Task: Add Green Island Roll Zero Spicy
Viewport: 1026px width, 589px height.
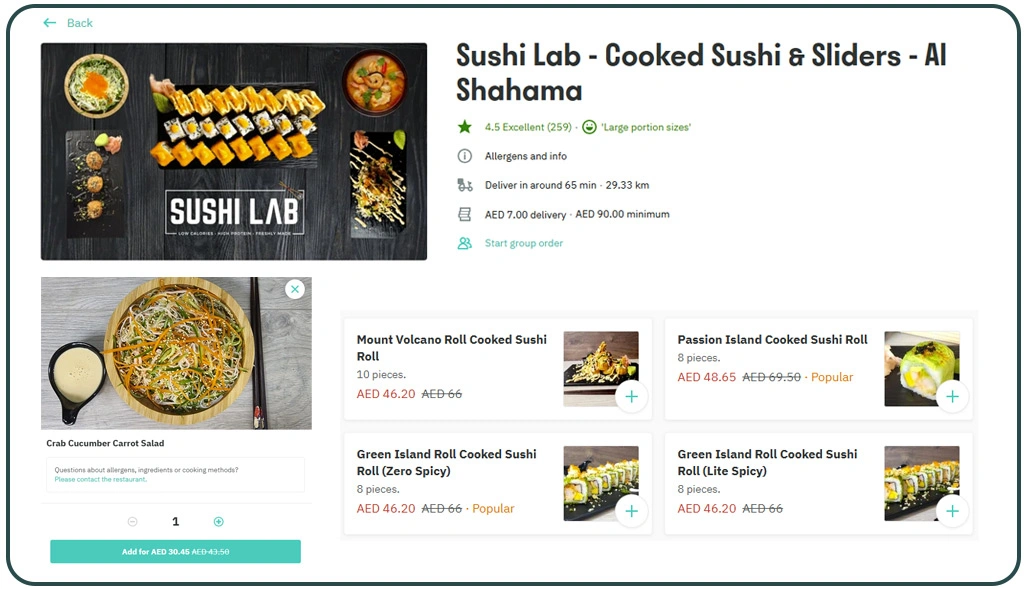Action: pos(631,512)
